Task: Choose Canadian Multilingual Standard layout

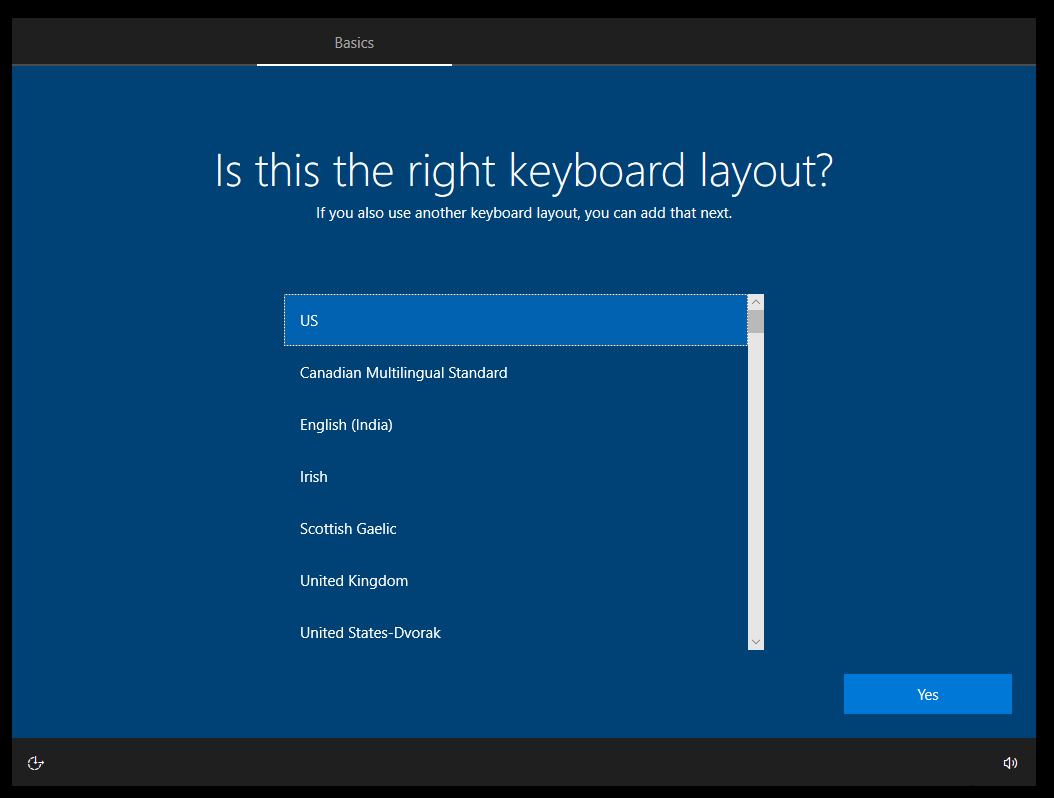Action: click(515, 373)
